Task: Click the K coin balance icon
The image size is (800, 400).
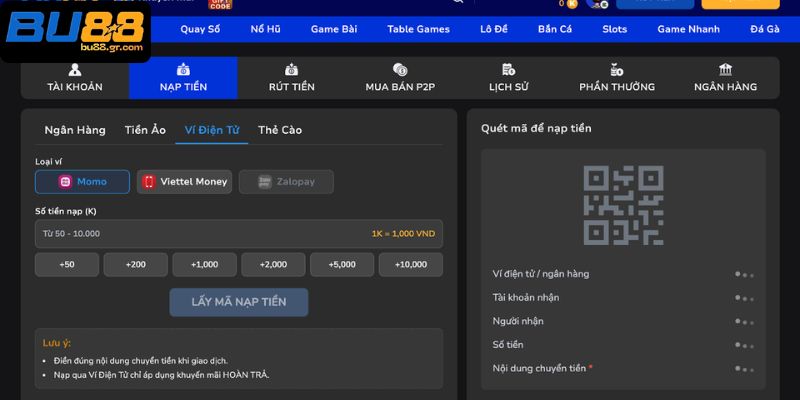Action: click(x=572, y=4)
